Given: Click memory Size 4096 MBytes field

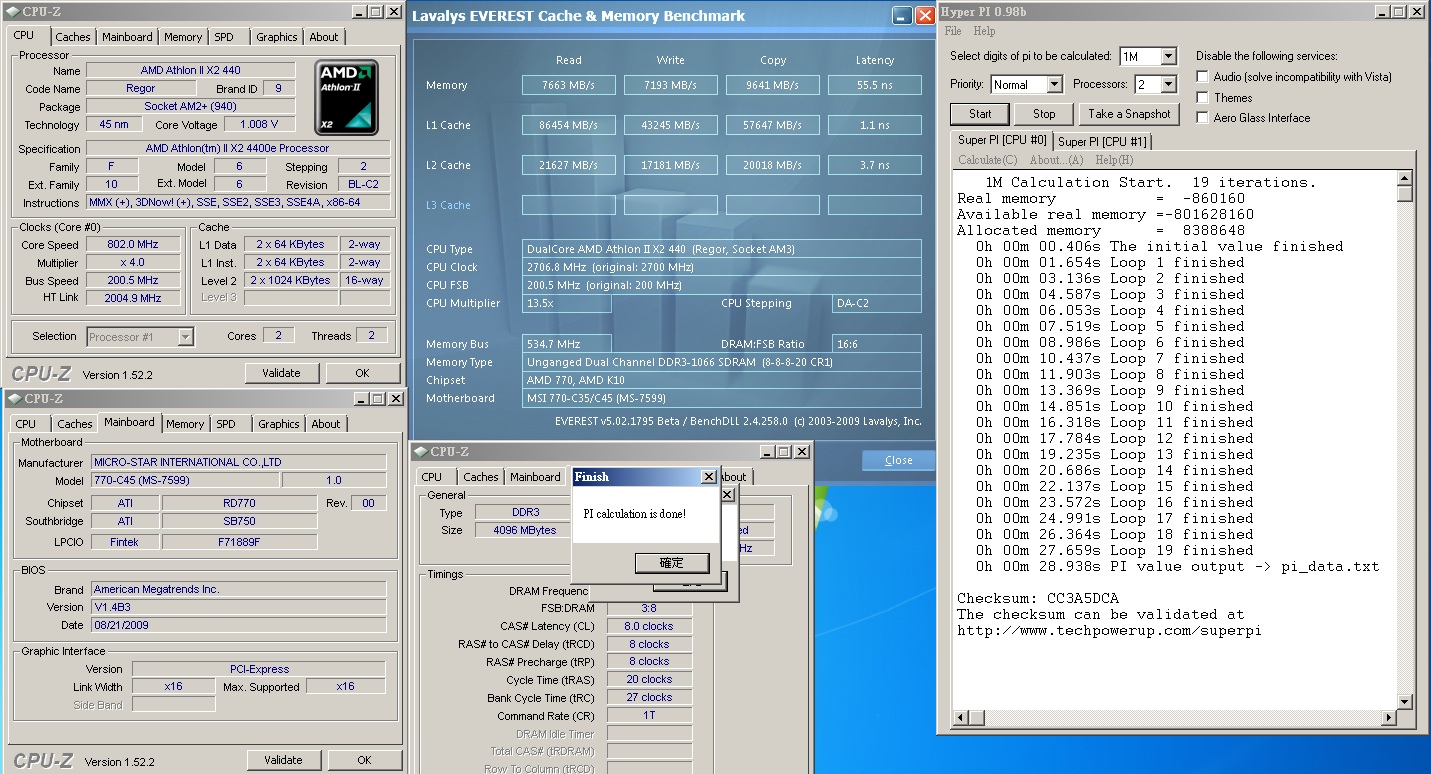Looking at the screenshot, I should [525, 530].
